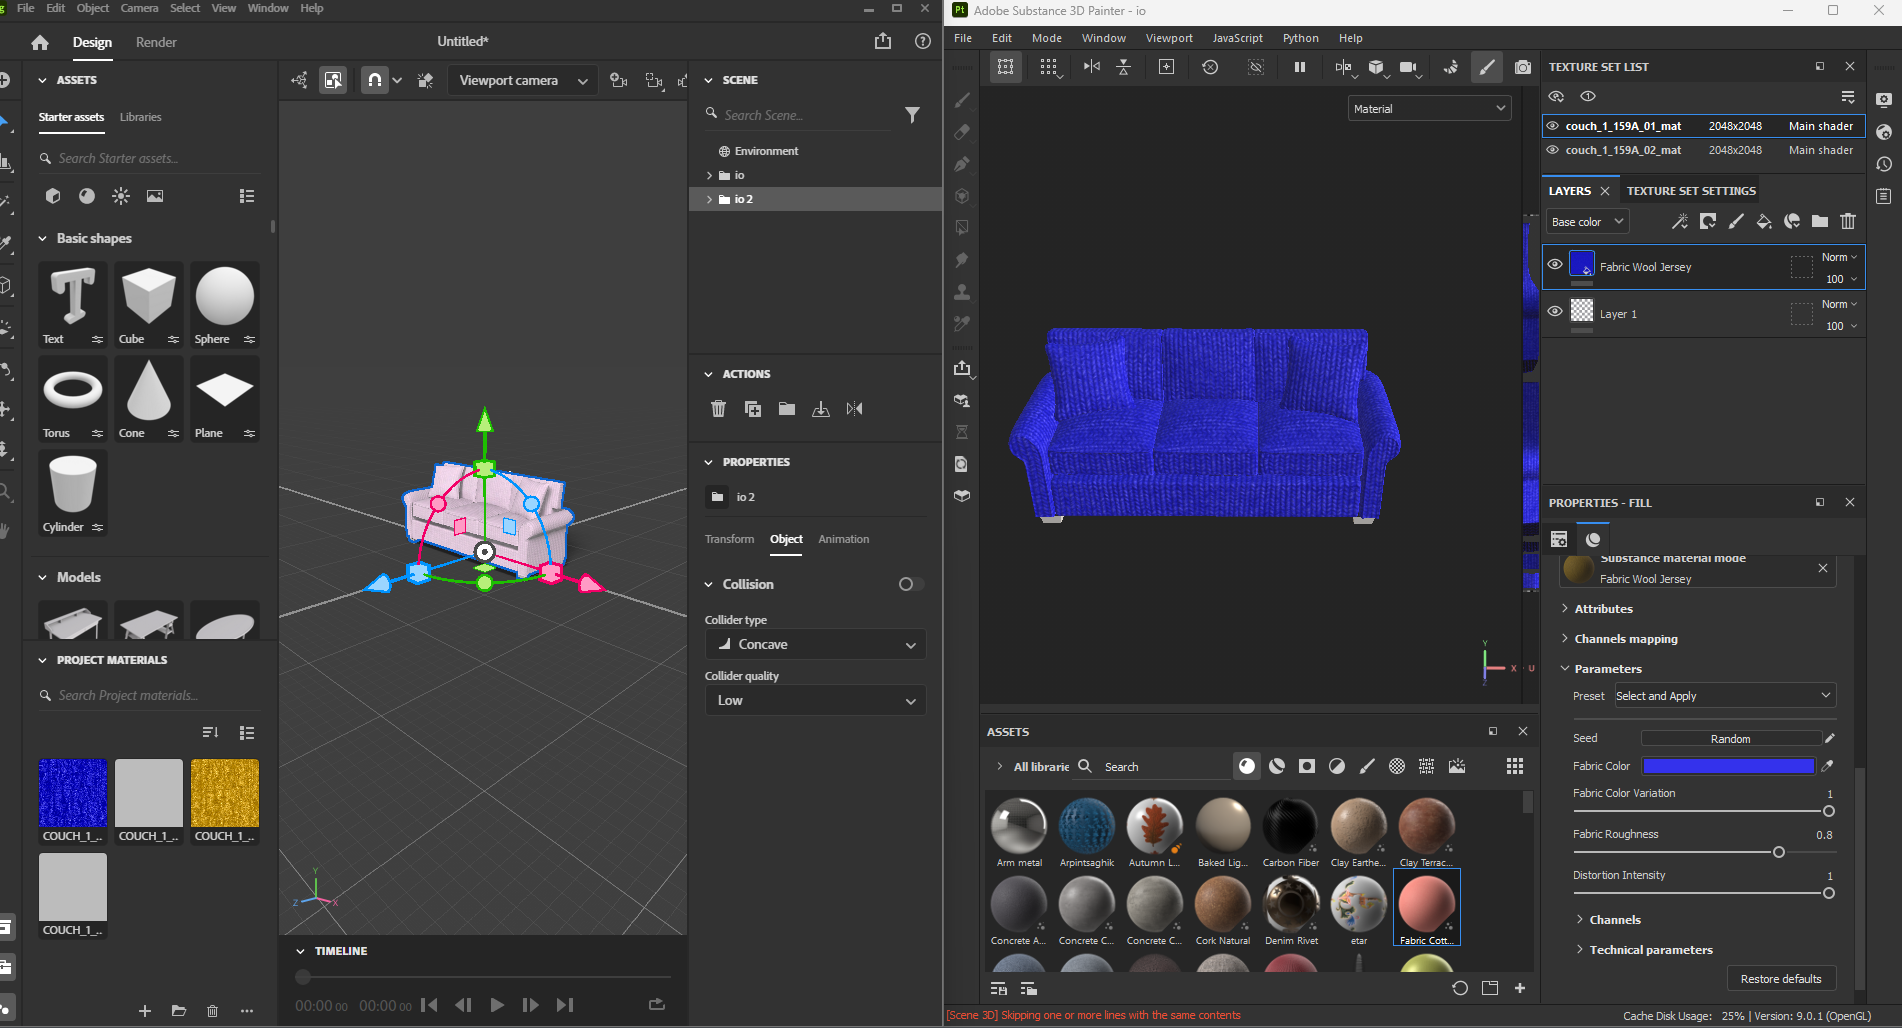Select the Eraser tool
This screenshot has width=1902, height=1028.
point(962,131)
